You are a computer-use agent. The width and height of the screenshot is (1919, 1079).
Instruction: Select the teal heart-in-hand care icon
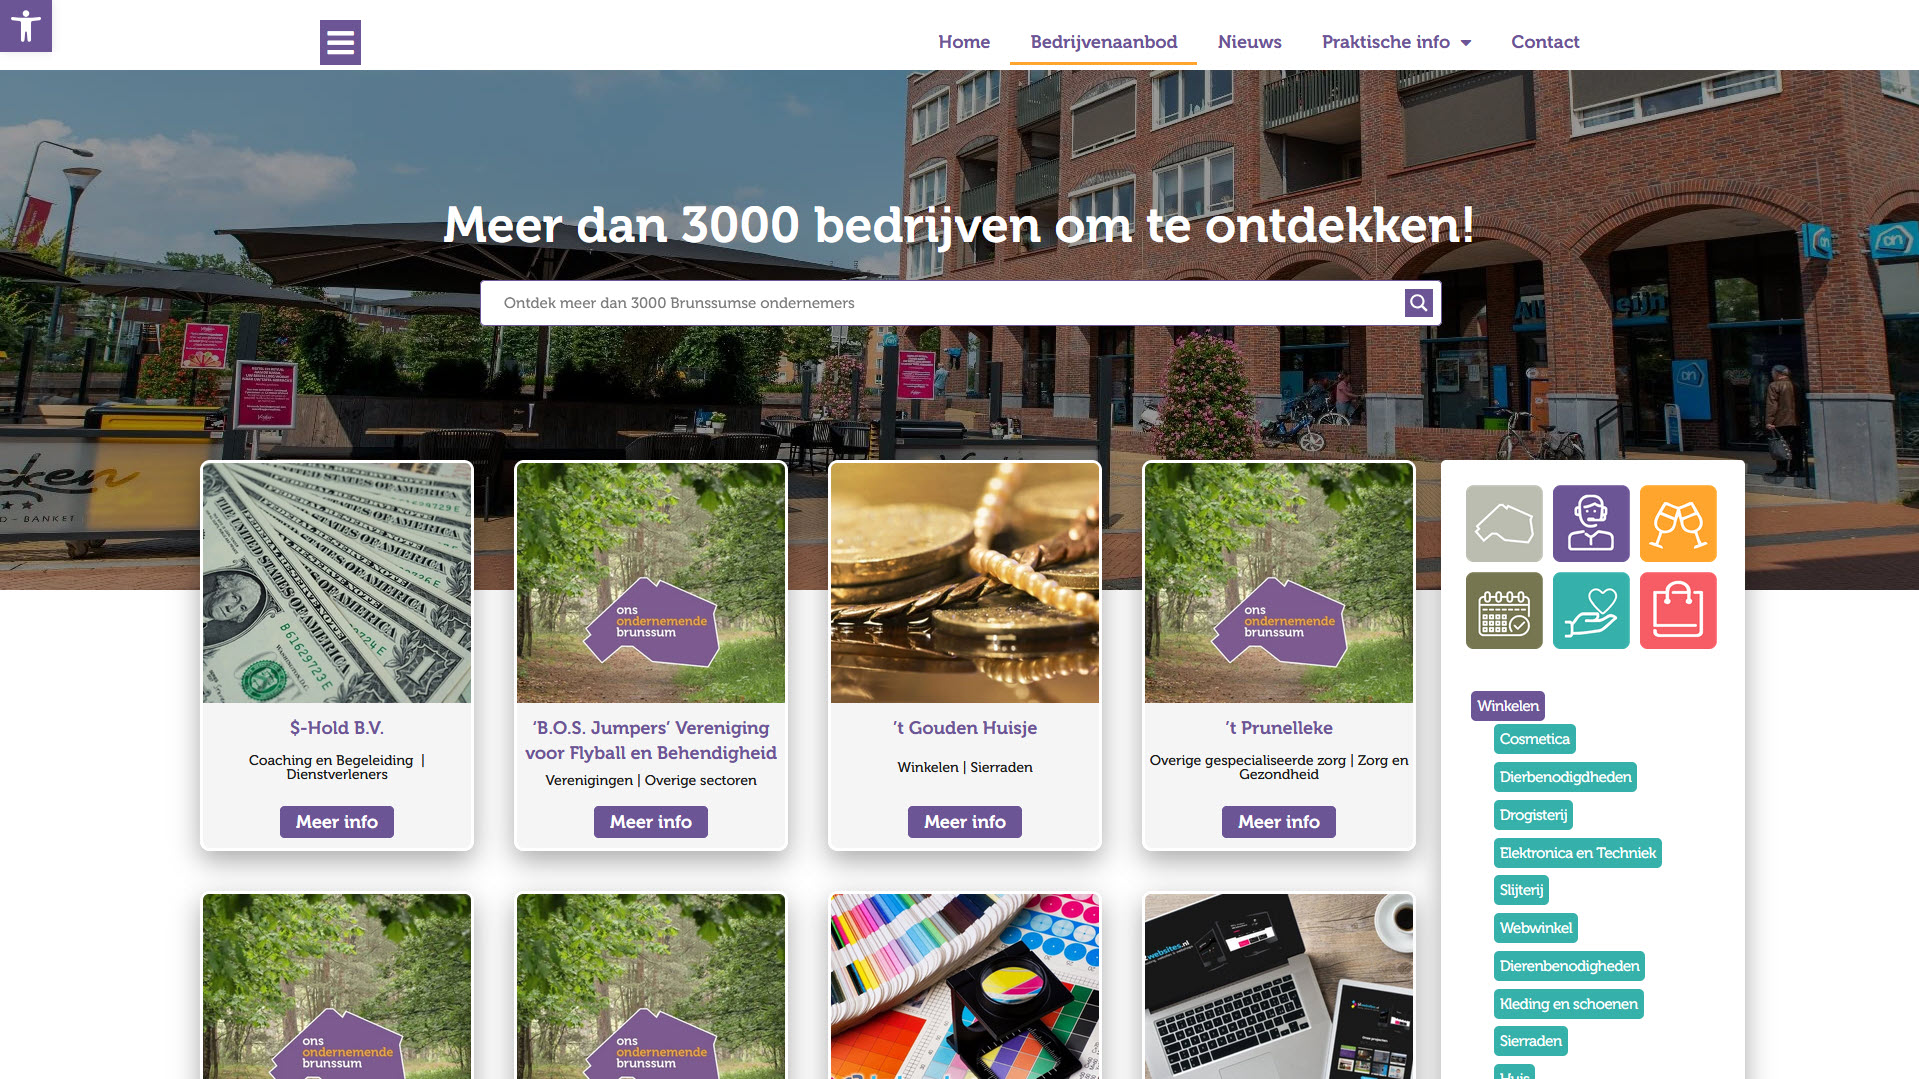pyautogui.click(x=1591, y=610)
